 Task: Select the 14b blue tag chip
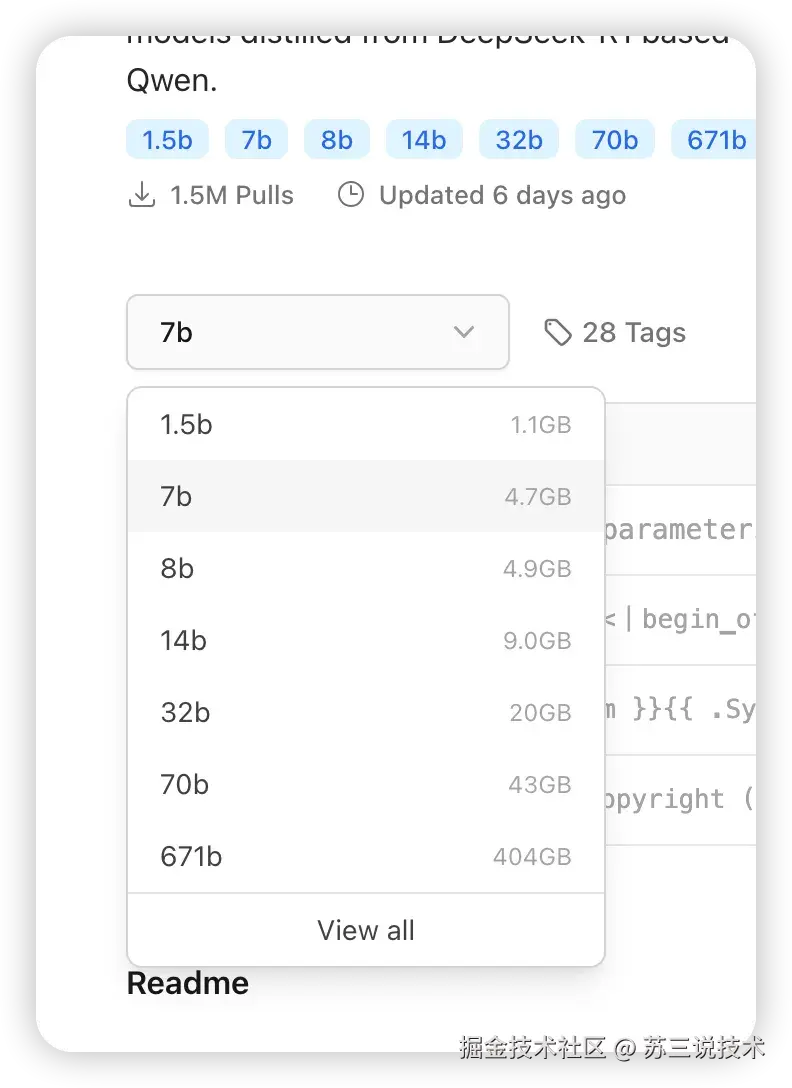tap(424, 140)
